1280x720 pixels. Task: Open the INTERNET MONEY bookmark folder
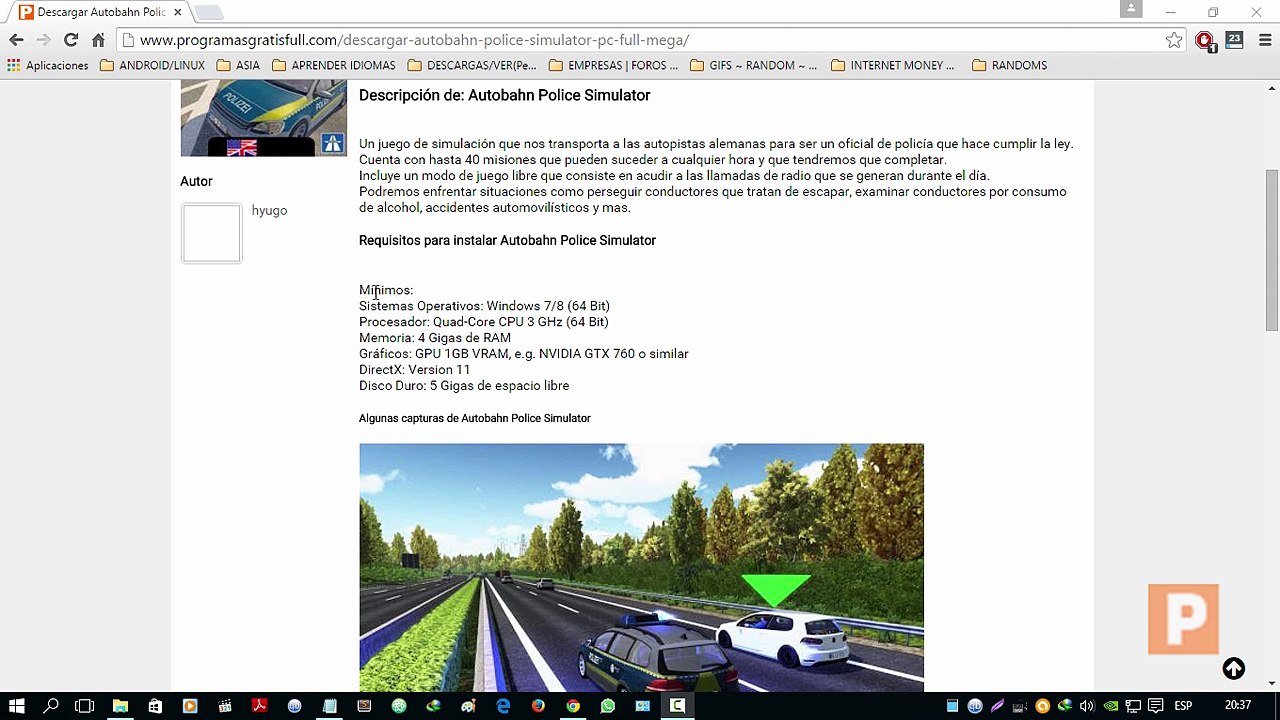[892, 65]
